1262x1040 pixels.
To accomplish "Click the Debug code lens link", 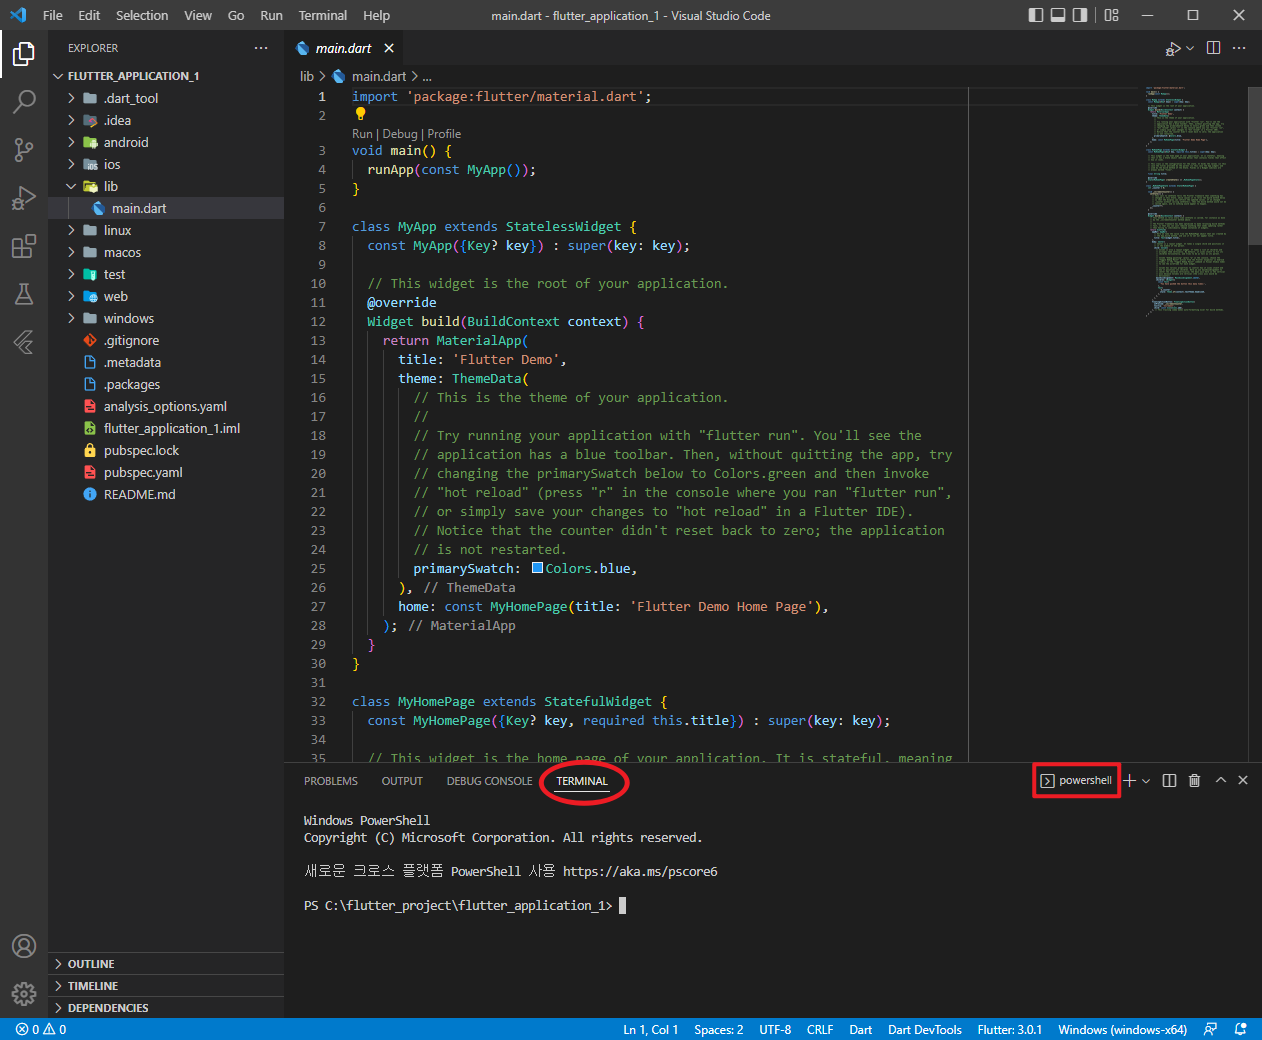I will pos(400,134).
